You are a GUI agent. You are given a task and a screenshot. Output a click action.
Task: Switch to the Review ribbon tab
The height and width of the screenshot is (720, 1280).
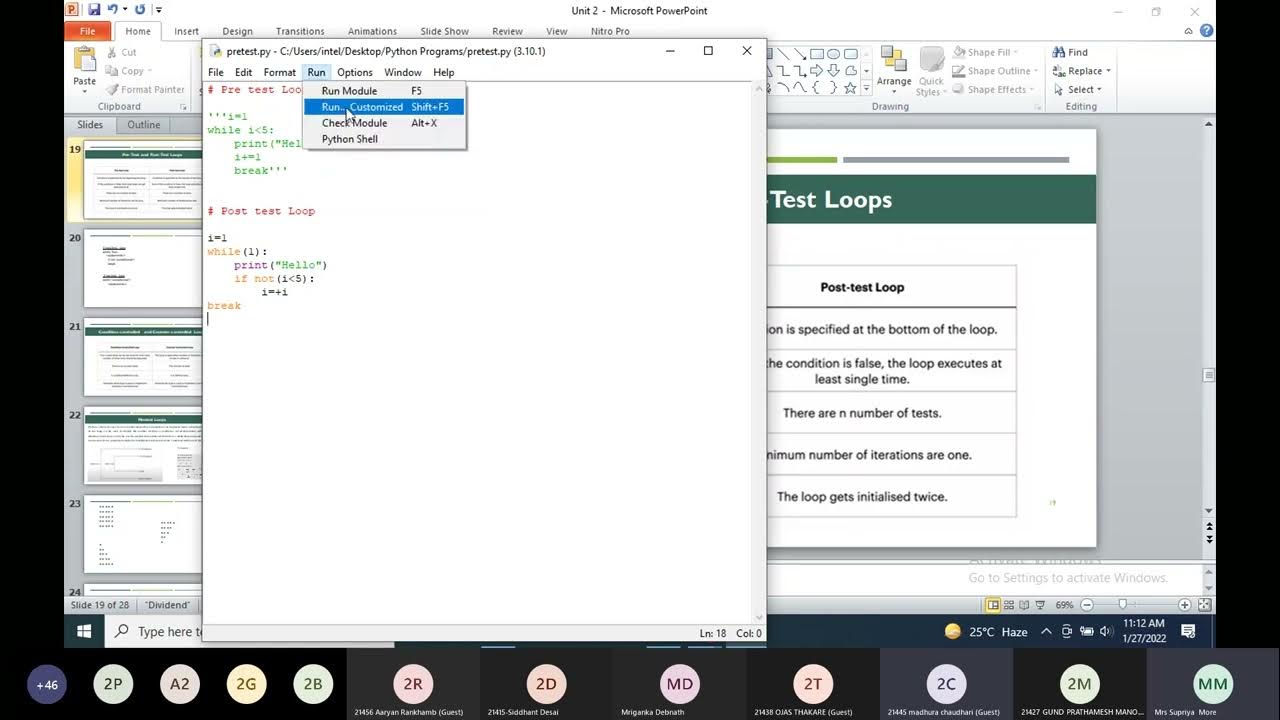coord(507,31)
